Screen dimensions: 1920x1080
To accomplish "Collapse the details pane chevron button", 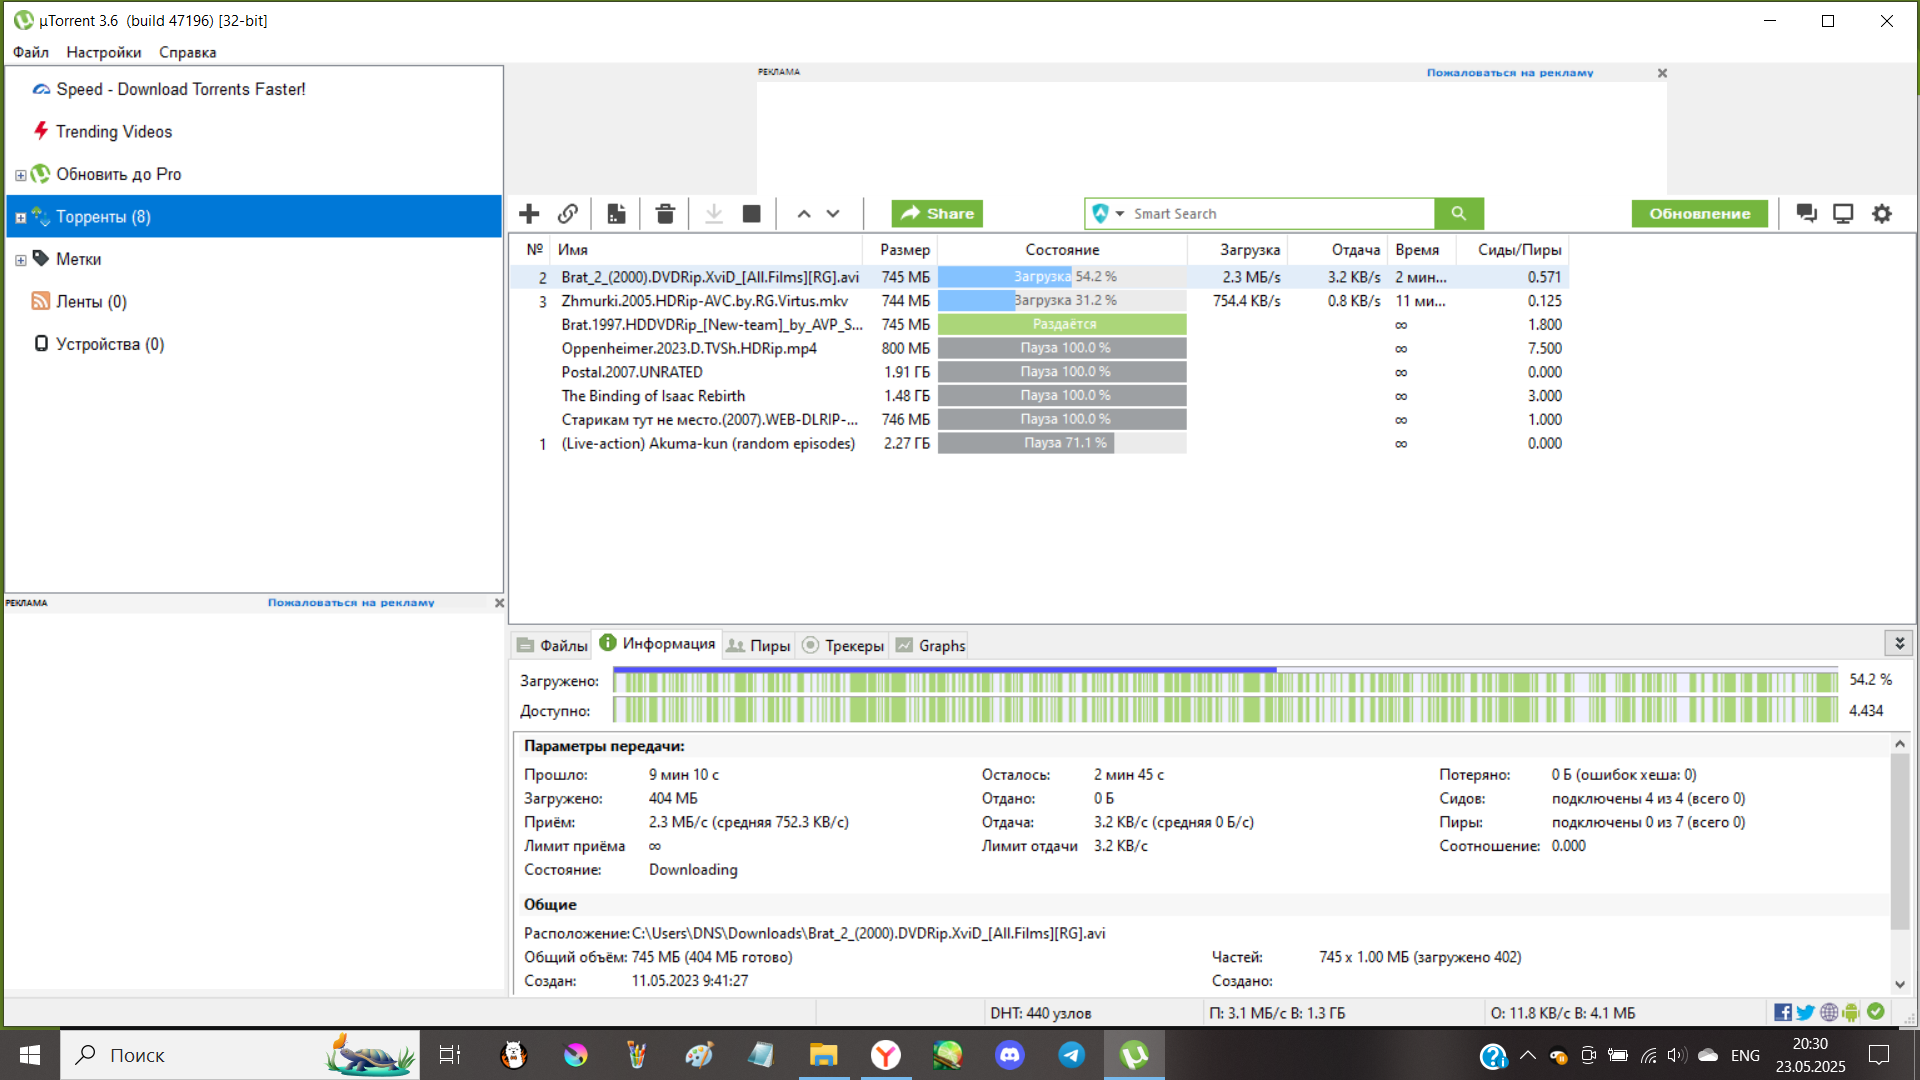I will [x=1899, y=642].
